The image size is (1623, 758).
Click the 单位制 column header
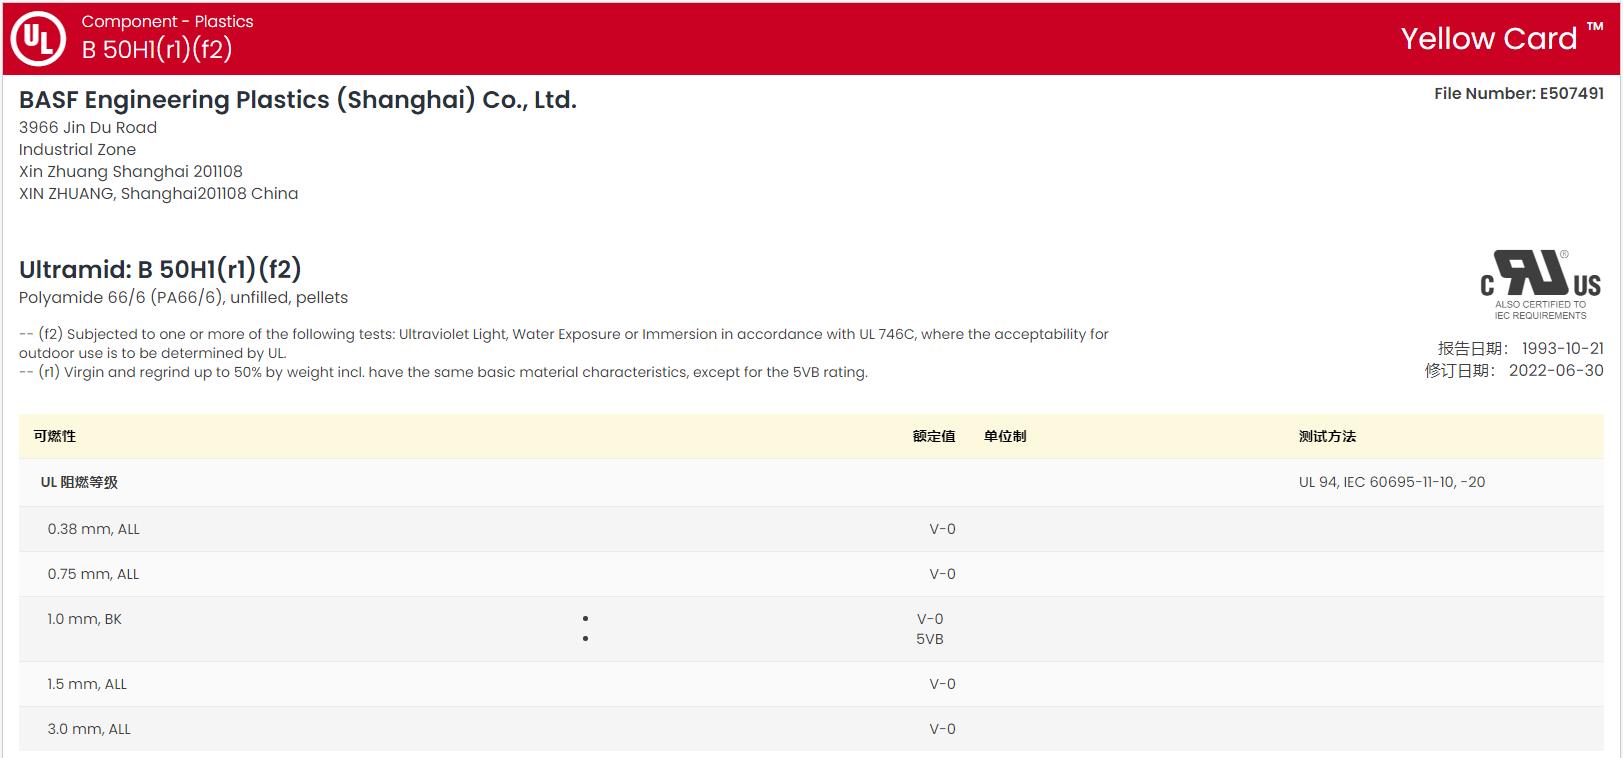click(1005, 436)
